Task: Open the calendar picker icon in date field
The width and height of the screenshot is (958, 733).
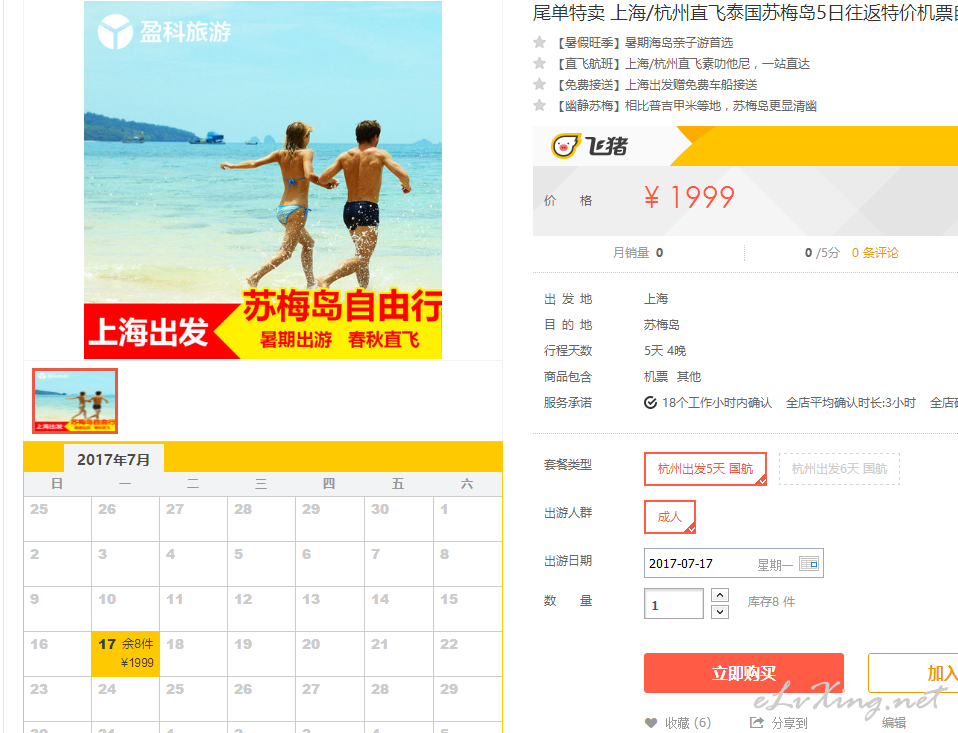Action: click(x=808, y=563)
